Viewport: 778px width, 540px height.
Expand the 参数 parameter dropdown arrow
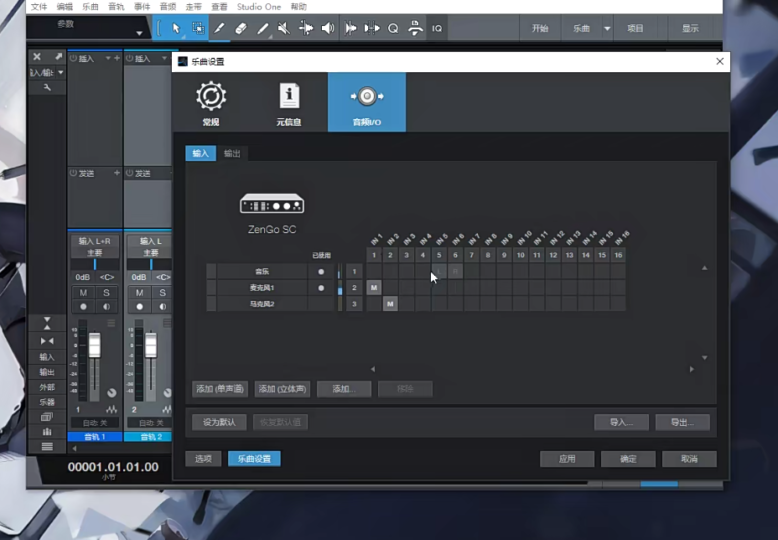pyautogui.click(x=139, y=33)
